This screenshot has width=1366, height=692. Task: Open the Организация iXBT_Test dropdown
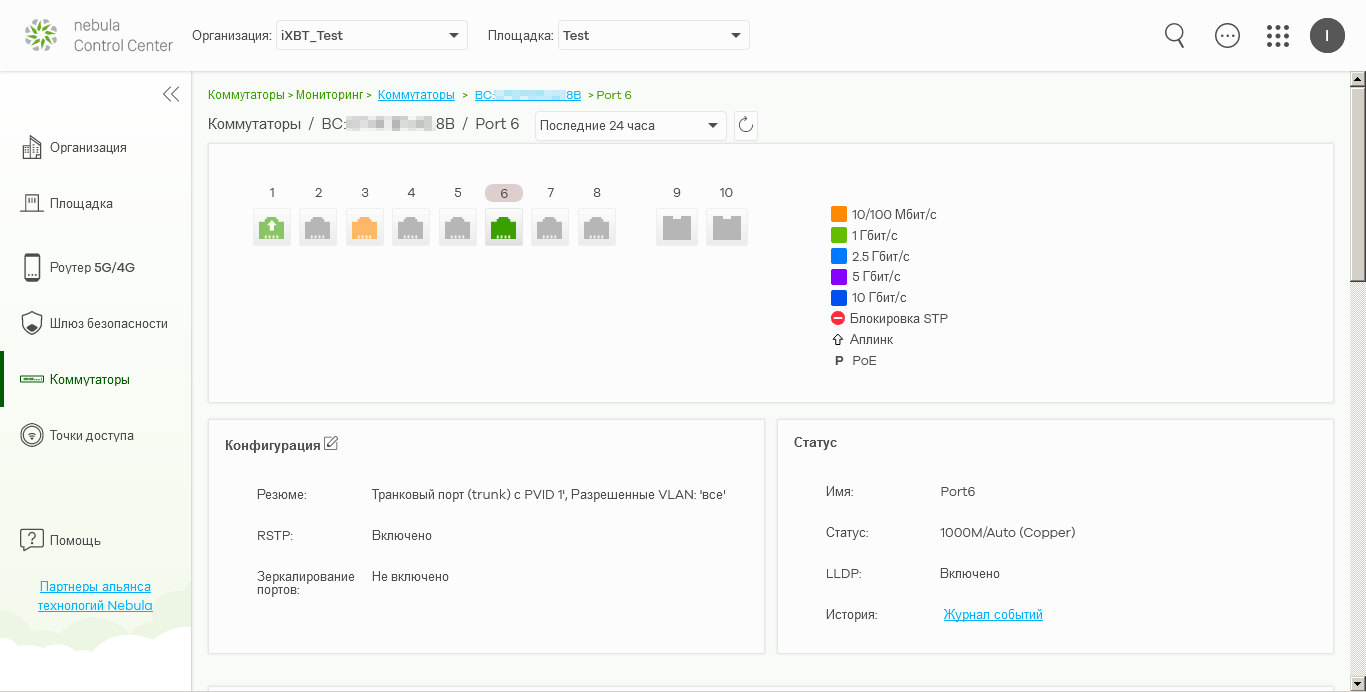pos(371,35)
